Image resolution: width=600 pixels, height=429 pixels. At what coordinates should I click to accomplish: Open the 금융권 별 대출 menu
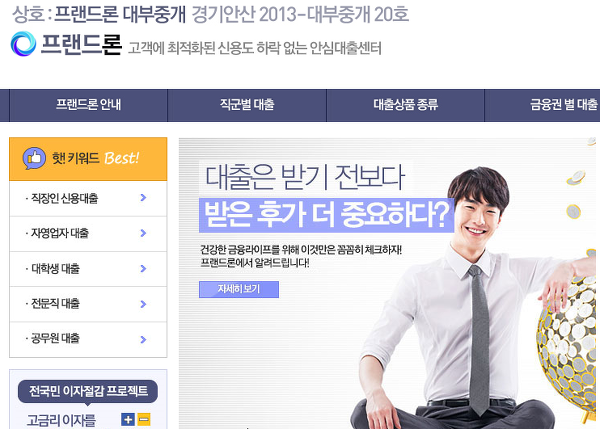click(542, 105)
